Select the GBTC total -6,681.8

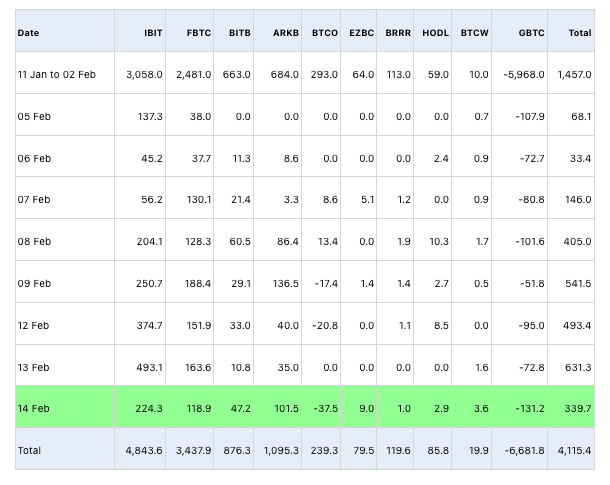tap(524, 450)
